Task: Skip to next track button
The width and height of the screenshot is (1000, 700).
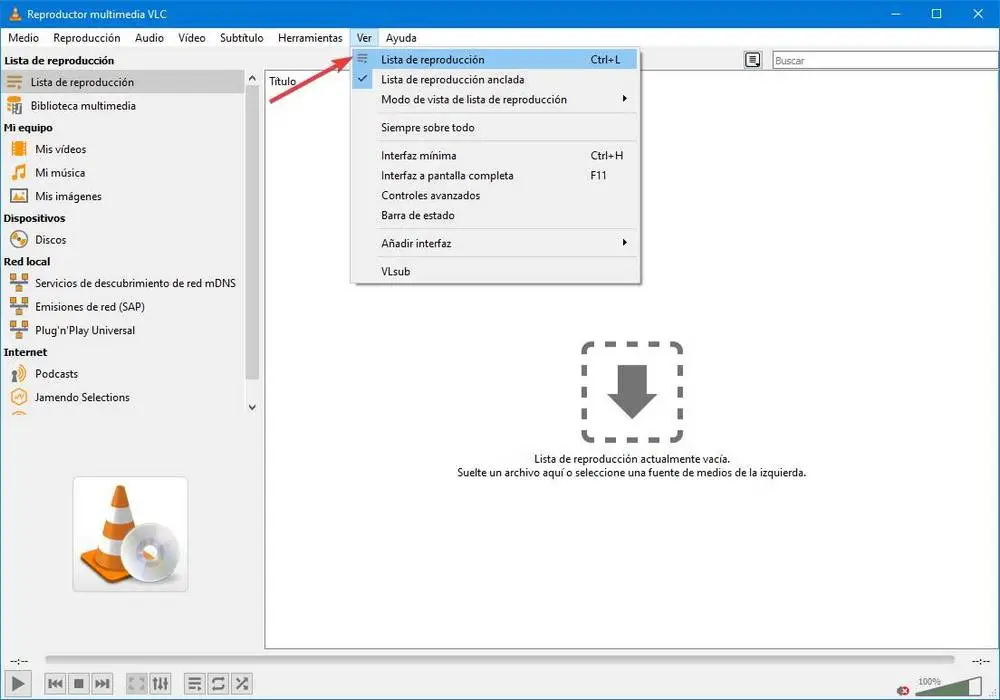Action: point(102,683)
